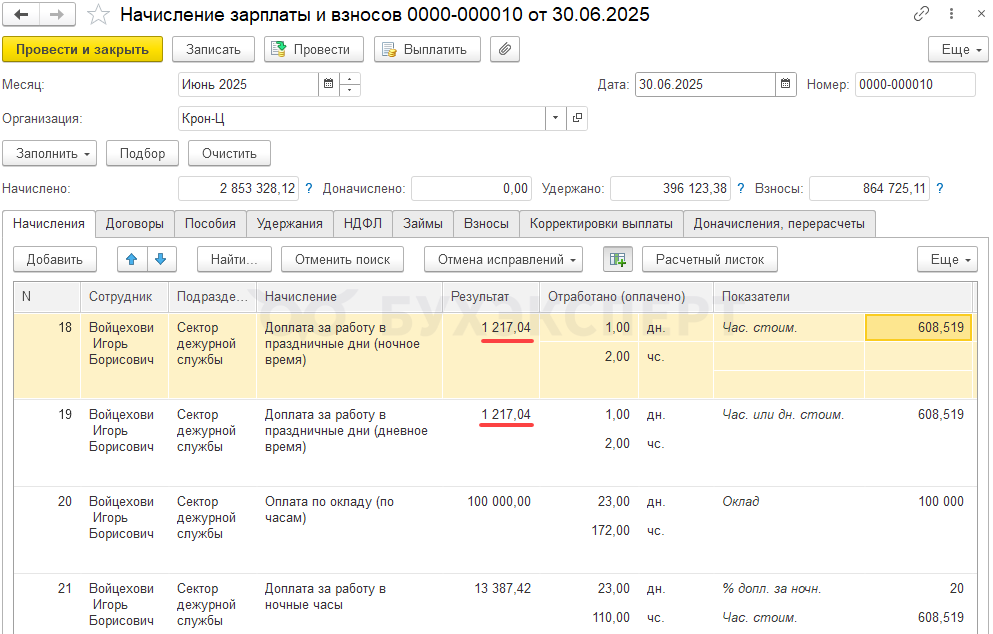Screen dimensions: 993x634
Task: Click the Выплатить button
Action: coord(427,49)
